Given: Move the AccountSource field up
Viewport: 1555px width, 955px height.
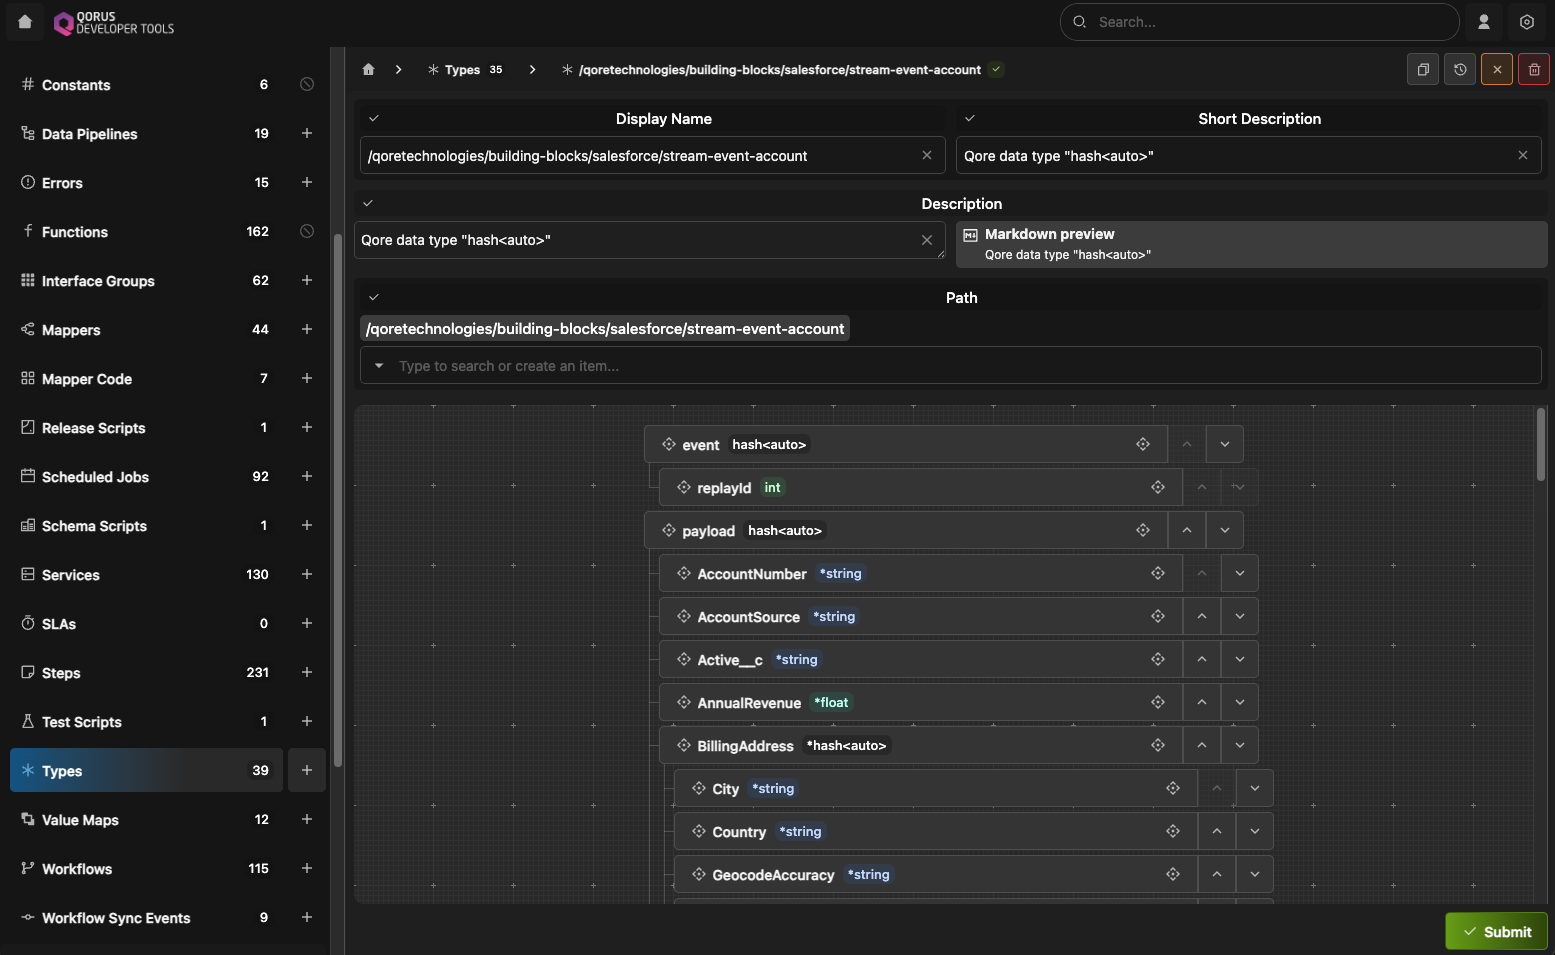Looking at the screenshot, I should point(1202,616).
